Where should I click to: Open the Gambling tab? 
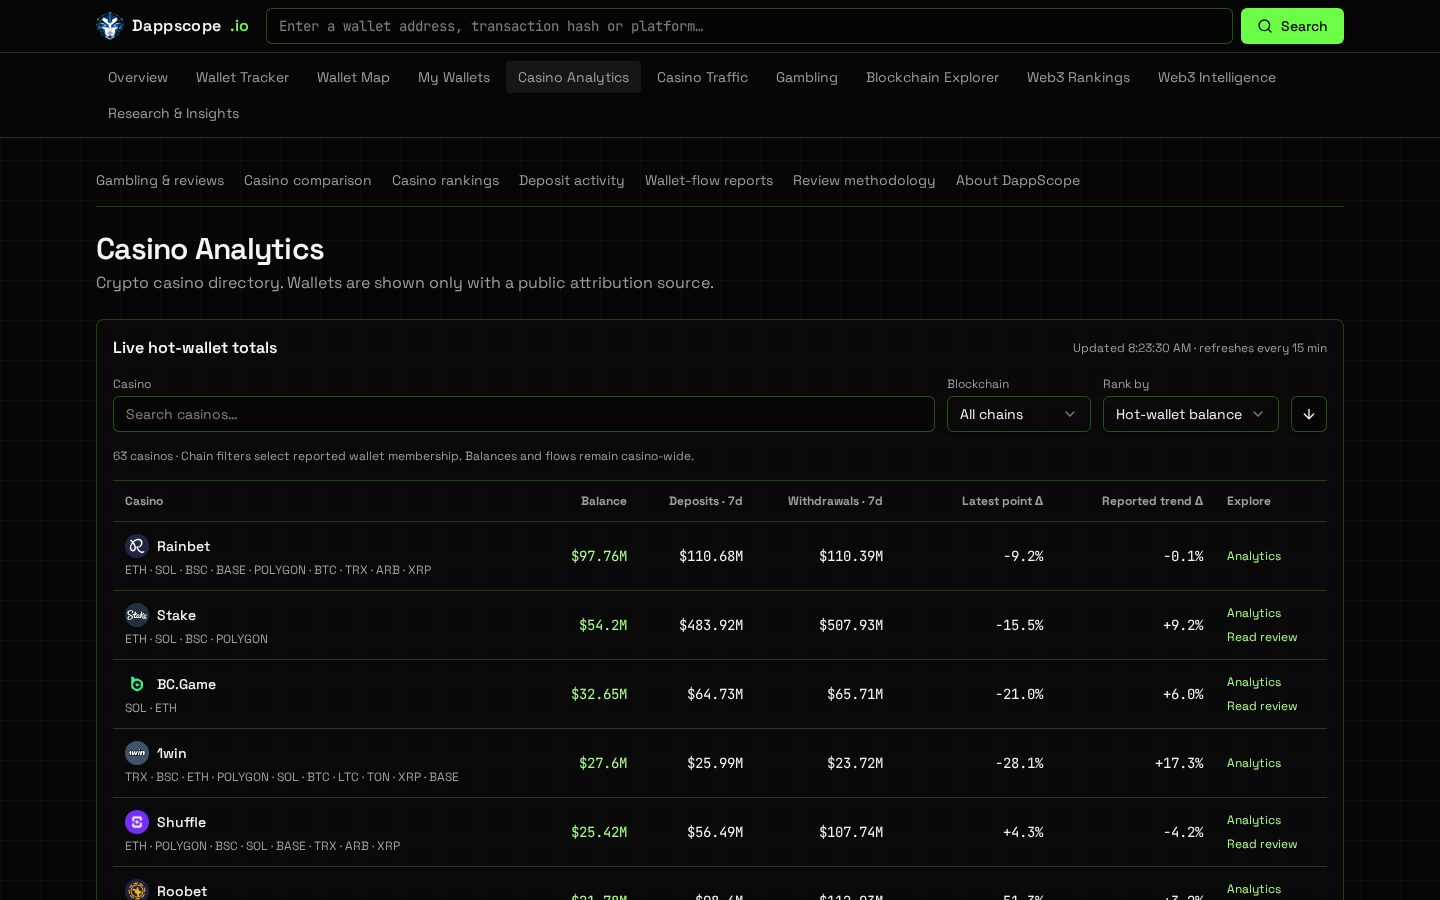(807, 77)
